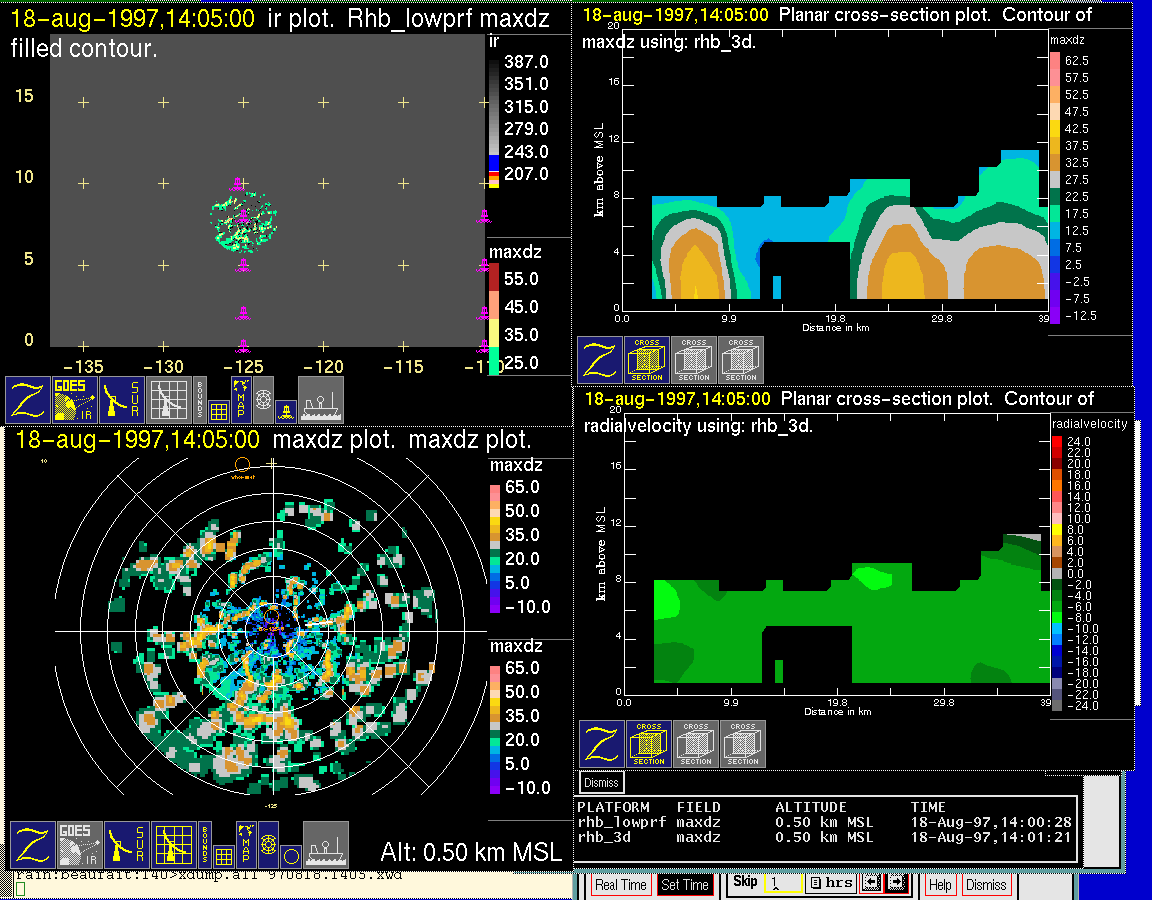Dismiss the platform info panel
Image resolution: width=1152 pixels, height=900 pixels.
(601, 782)
